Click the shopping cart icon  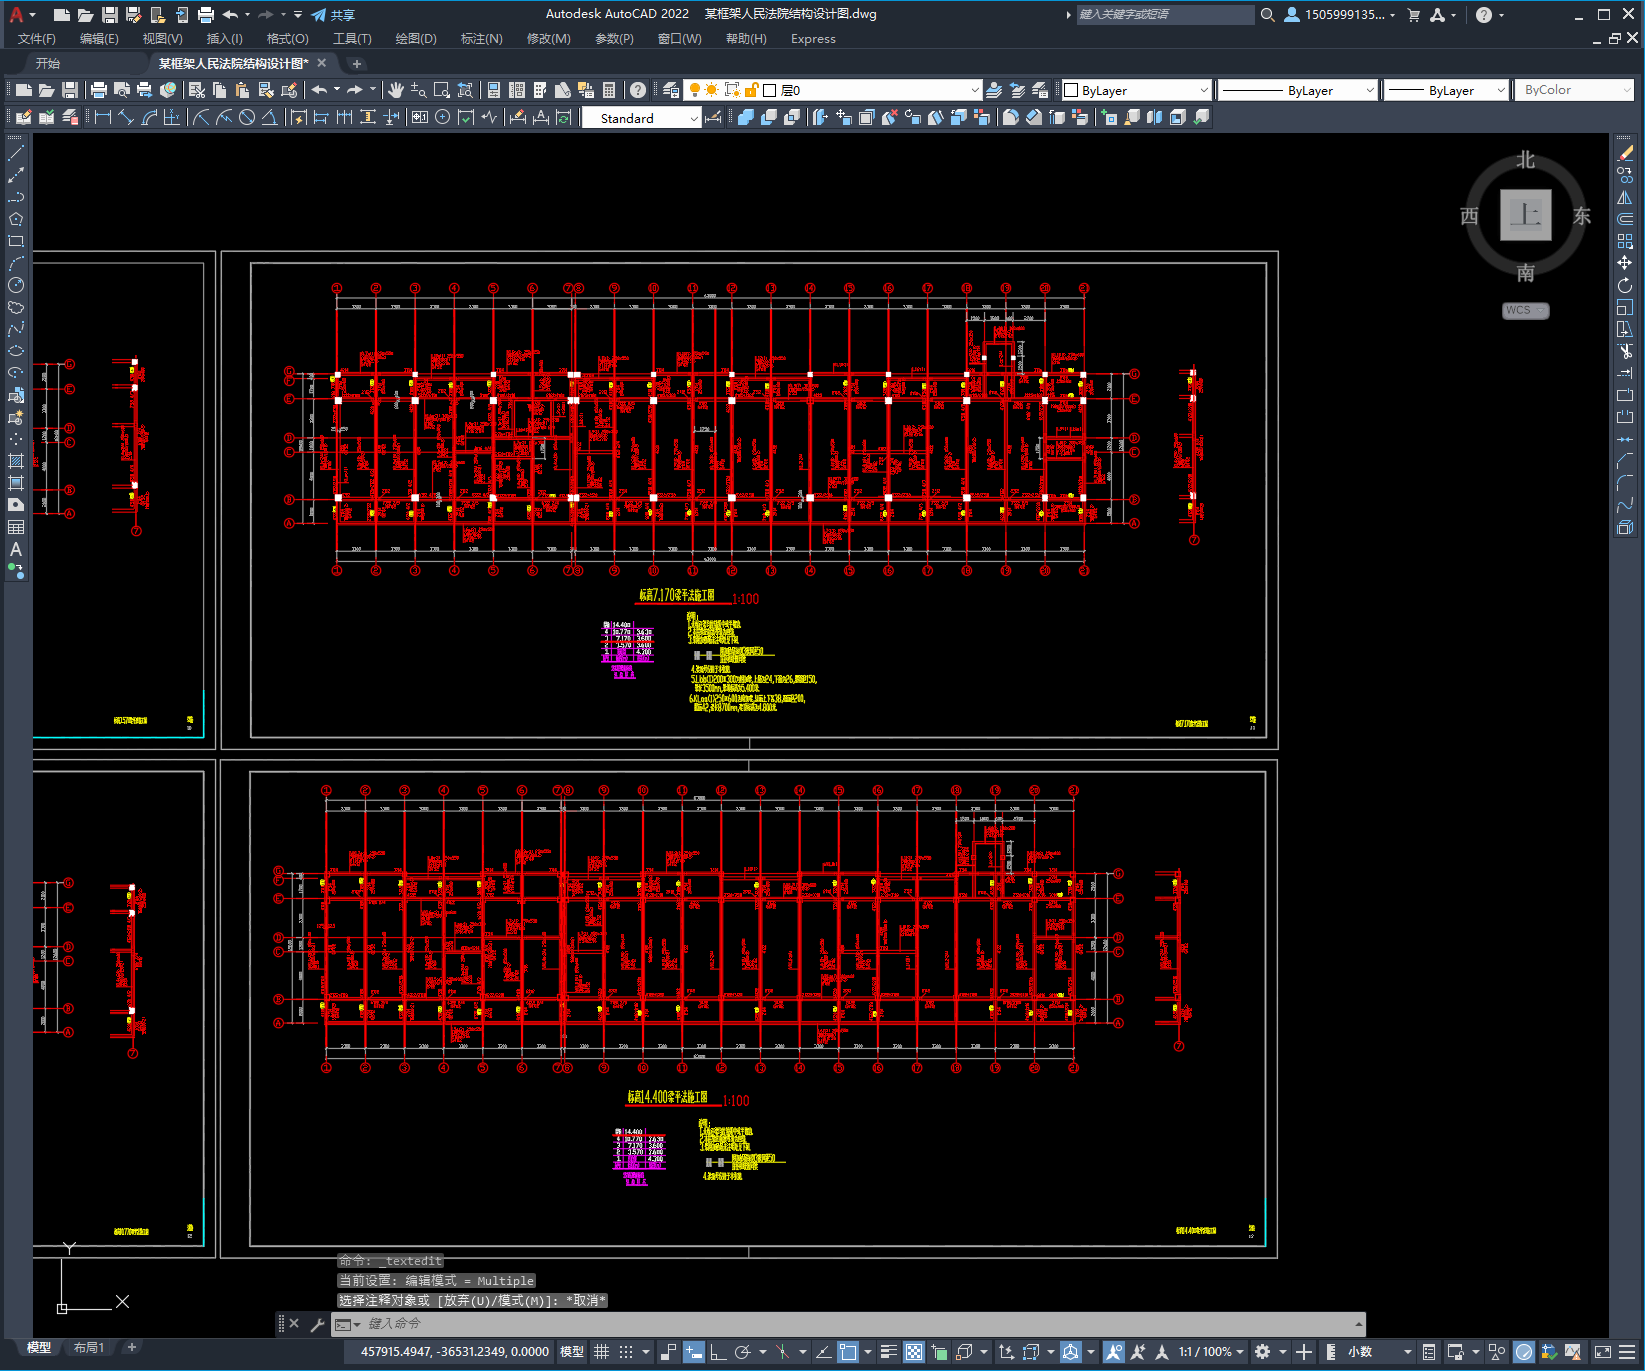(x=1414, y=15)
